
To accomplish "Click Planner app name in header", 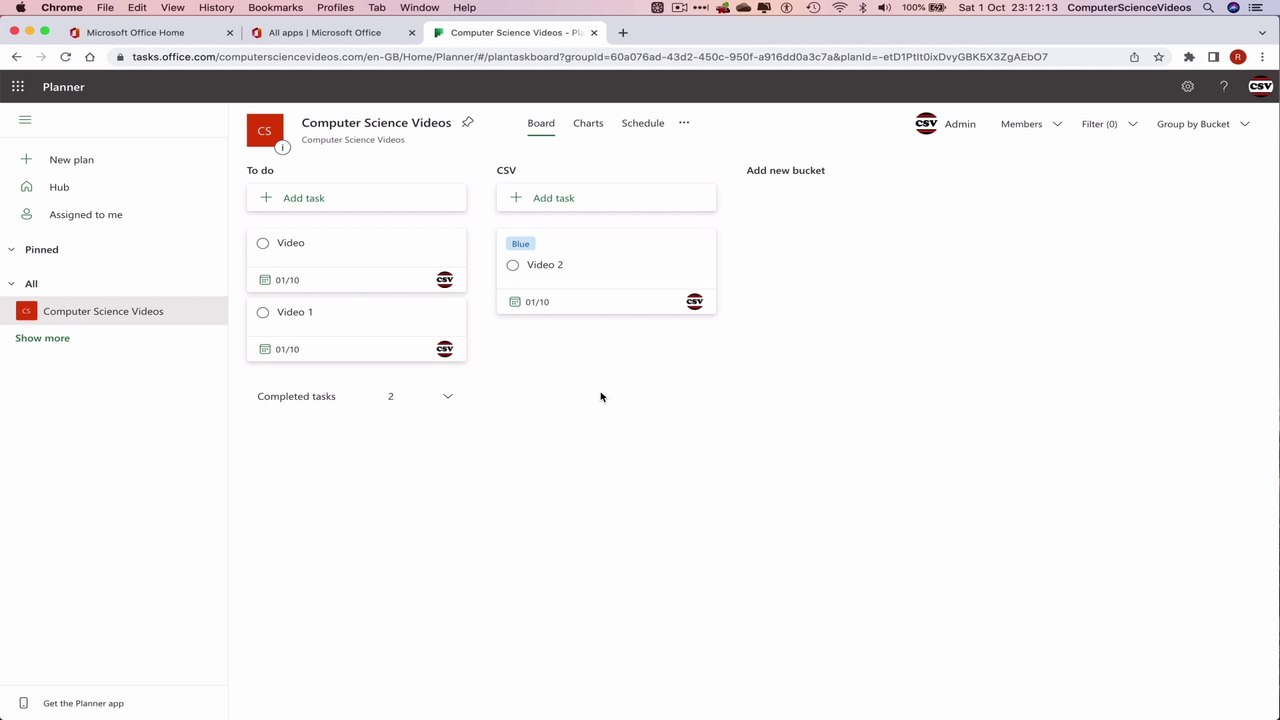I will pyautogui.click(x=63, y=87).
